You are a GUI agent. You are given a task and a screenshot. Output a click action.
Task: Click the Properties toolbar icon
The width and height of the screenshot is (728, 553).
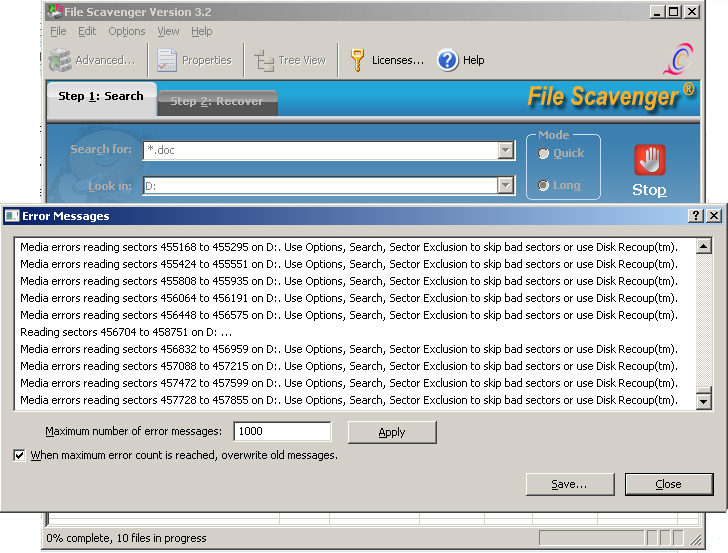click(x=167, y=60)
